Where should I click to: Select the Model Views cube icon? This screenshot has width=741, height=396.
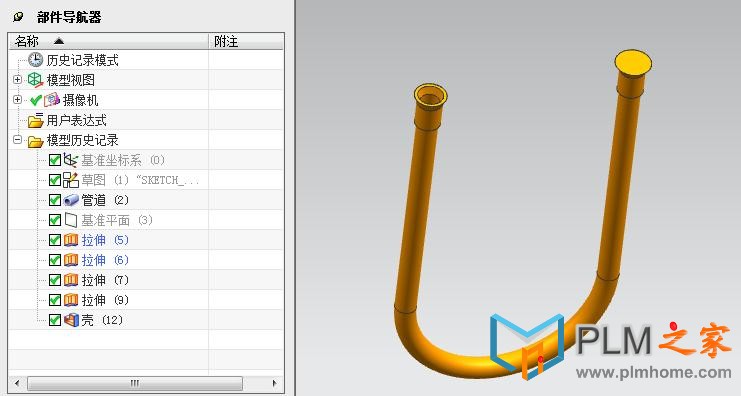(35, 80)
